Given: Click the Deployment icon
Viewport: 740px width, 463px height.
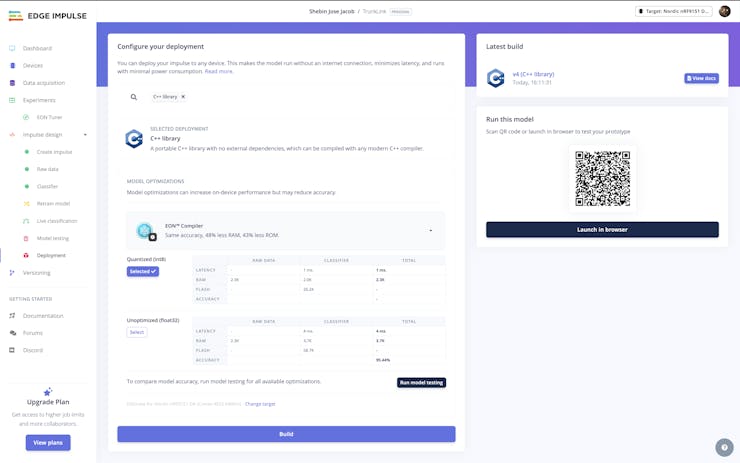Looking at the screenshot, I should [26, 255].
